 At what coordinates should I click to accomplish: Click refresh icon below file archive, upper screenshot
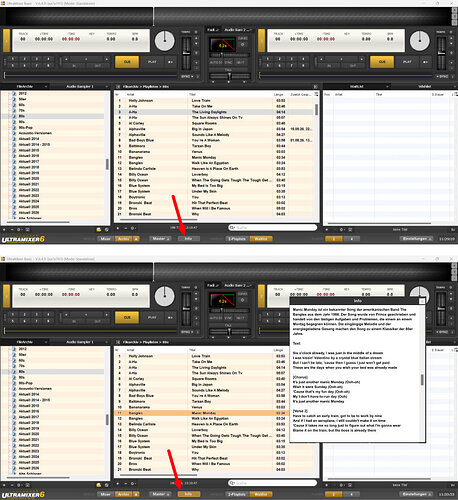click(107, 229)
